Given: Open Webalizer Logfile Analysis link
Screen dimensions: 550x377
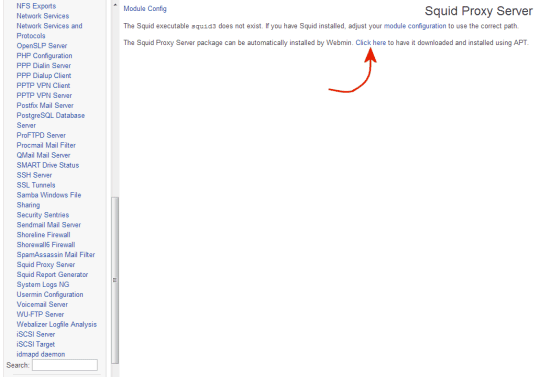Looking at the screenshot, I should pos(56,324).
